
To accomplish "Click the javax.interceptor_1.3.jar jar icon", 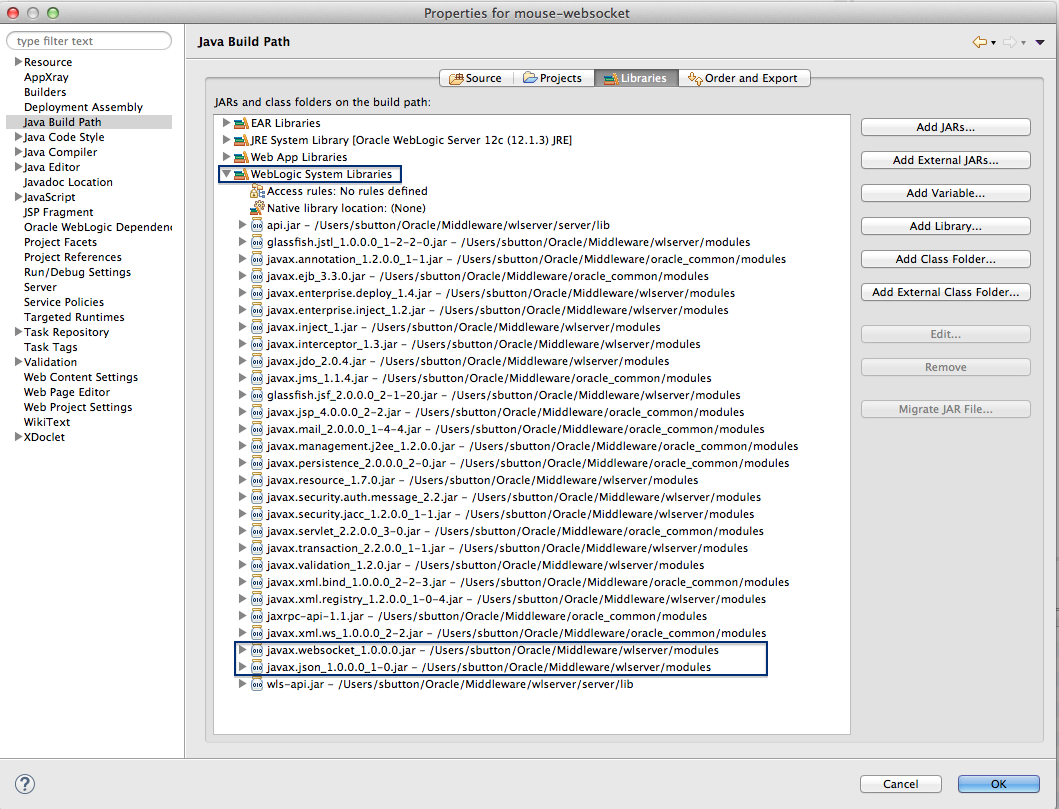I will (257, 344).
